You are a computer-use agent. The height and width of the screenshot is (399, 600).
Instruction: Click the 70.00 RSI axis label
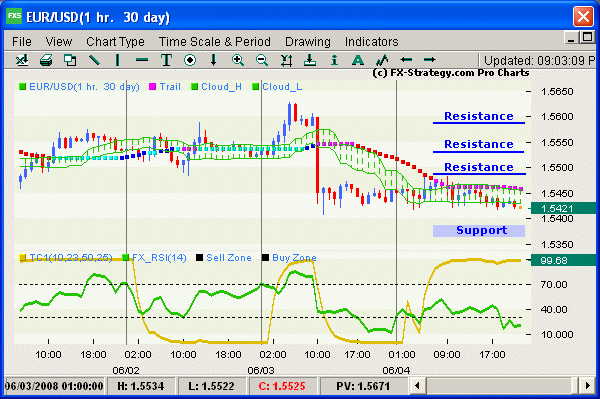(554, 284)
